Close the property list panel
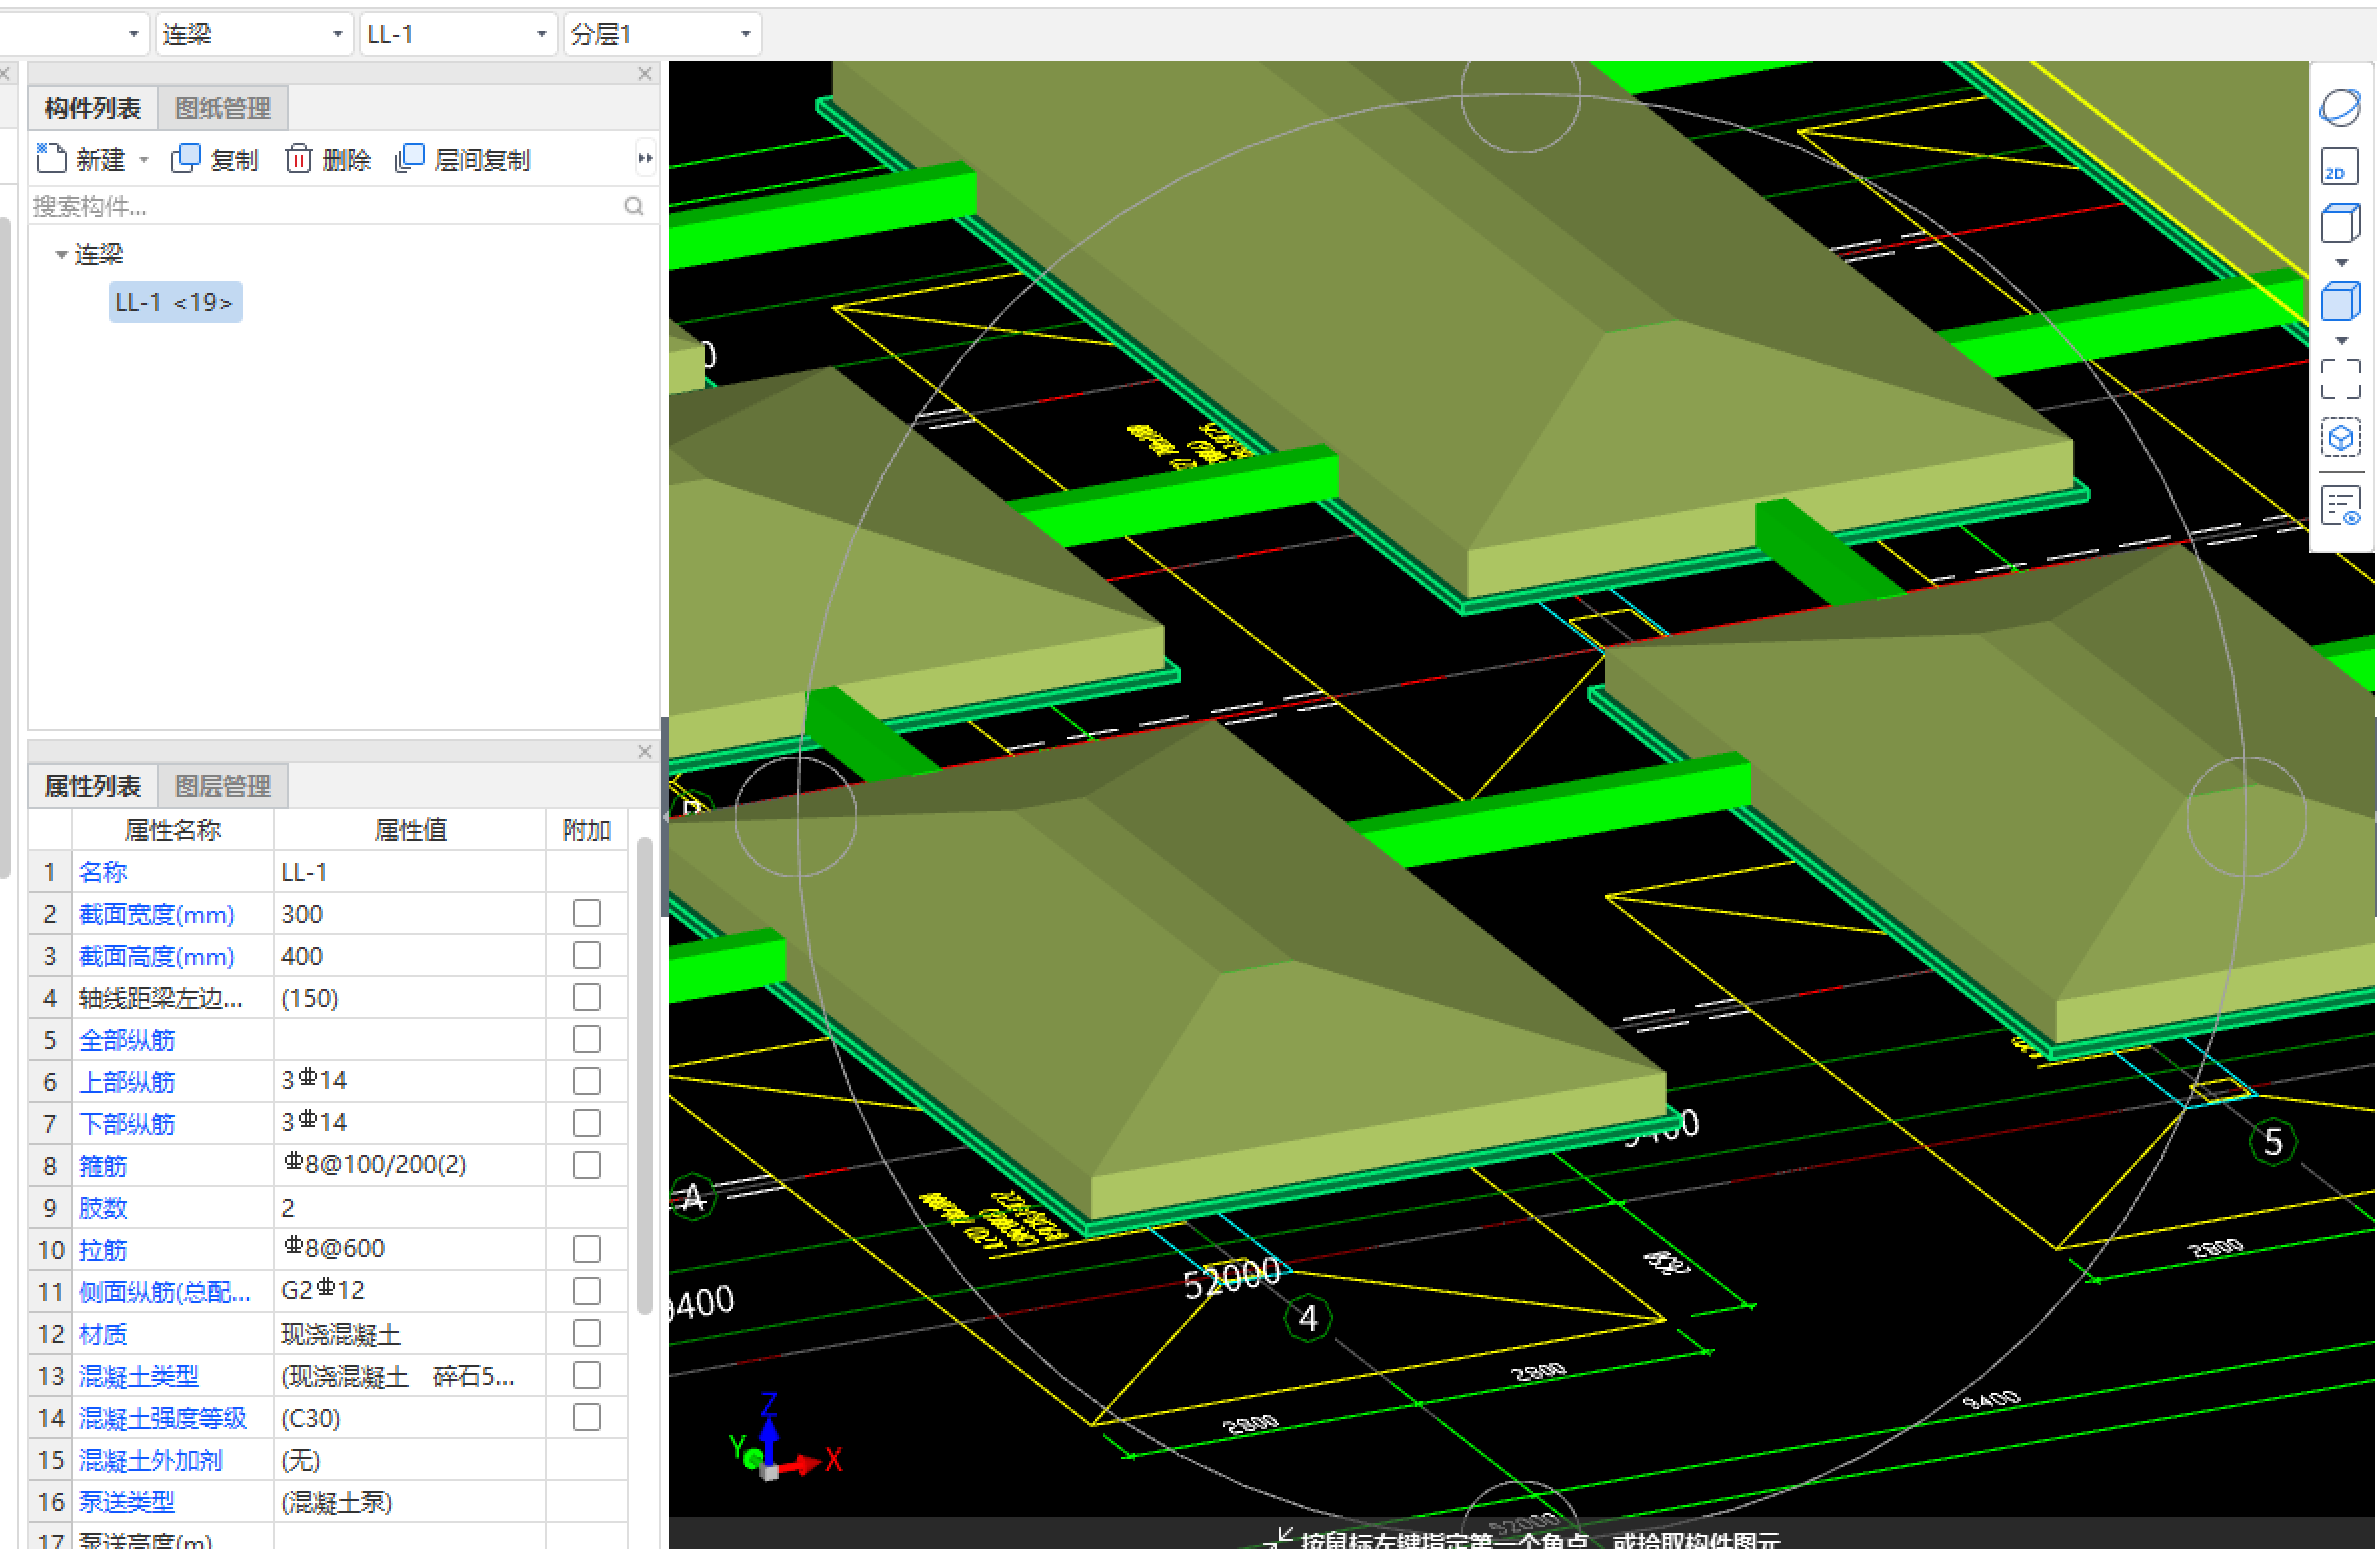2377x1549 pixels. 645,751
